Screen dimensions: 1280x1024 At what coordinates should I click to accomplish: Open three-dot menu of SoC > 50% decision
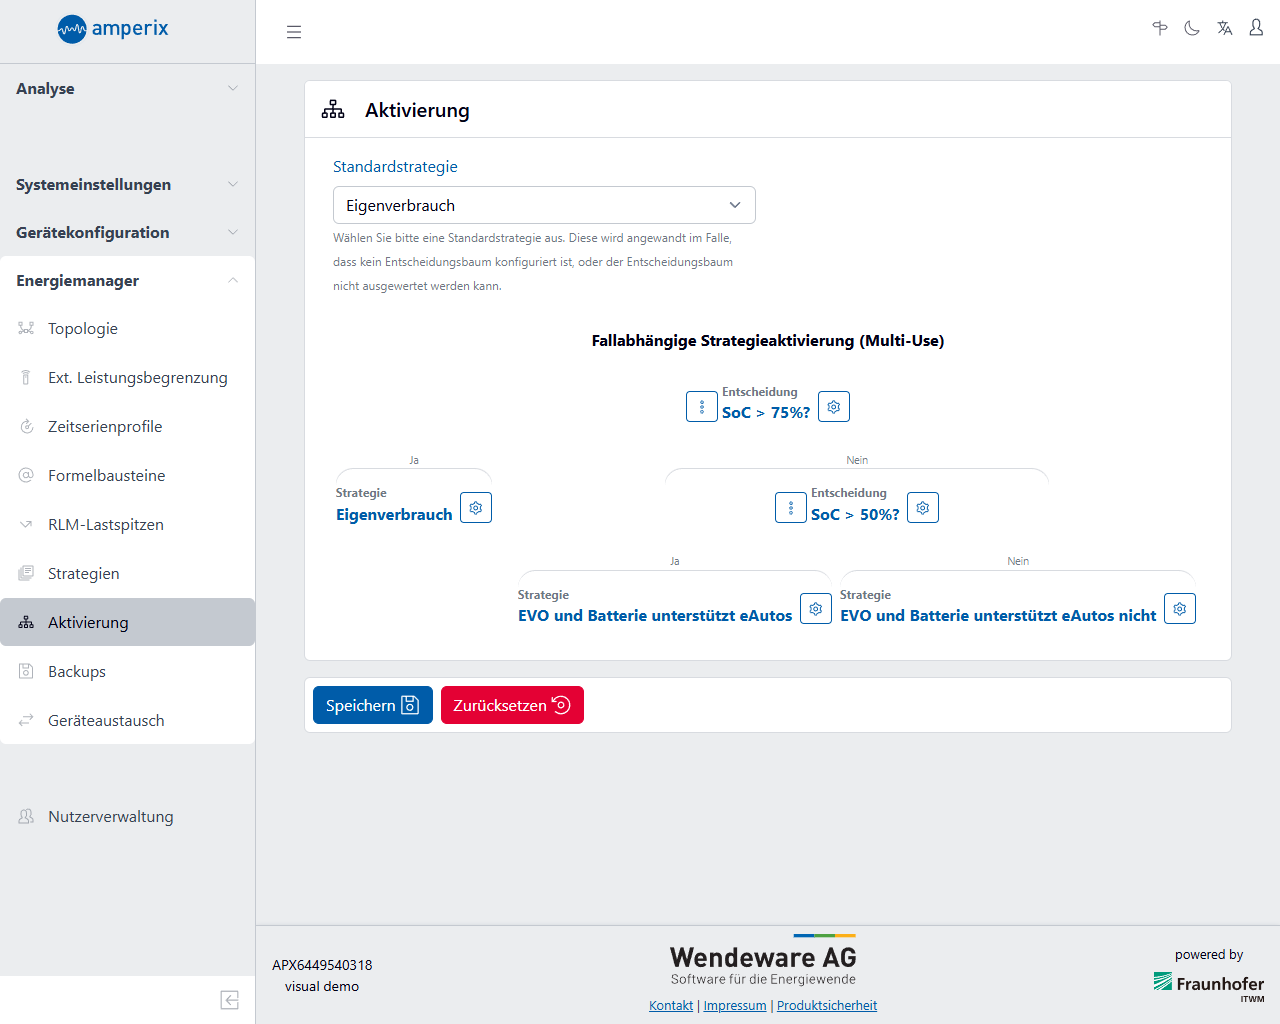pyautogui.click(x=791, y=508)
